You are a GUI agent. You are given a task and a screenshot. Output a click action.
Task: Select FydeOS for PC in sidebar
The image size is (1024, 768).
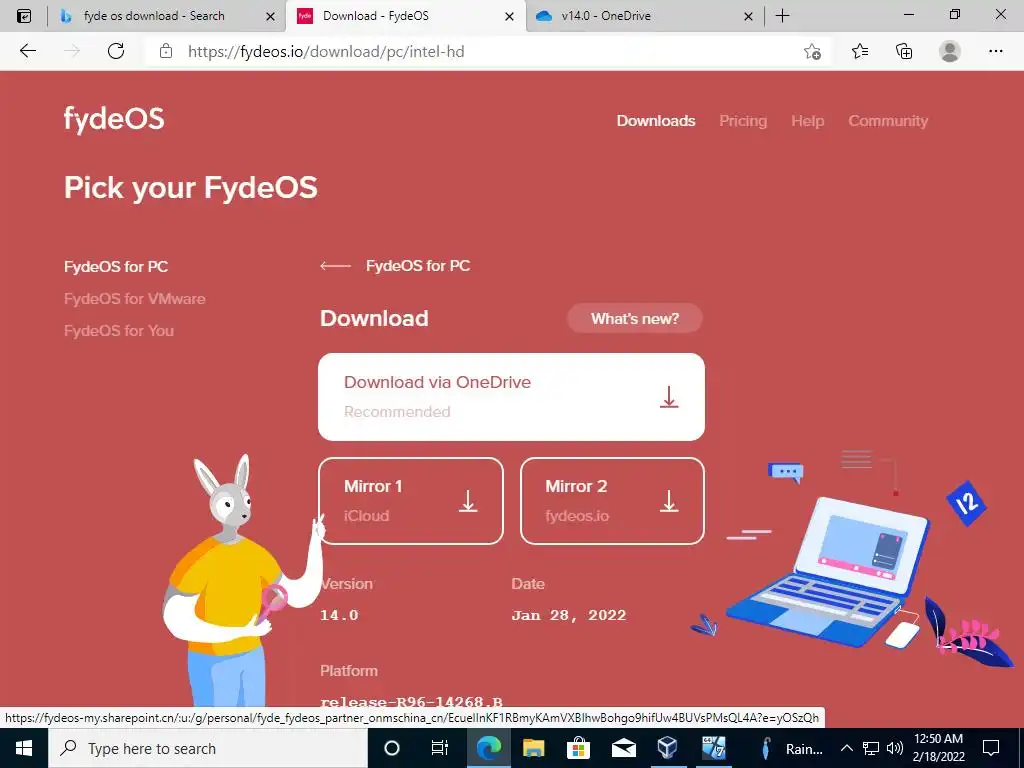click(116, 266)
